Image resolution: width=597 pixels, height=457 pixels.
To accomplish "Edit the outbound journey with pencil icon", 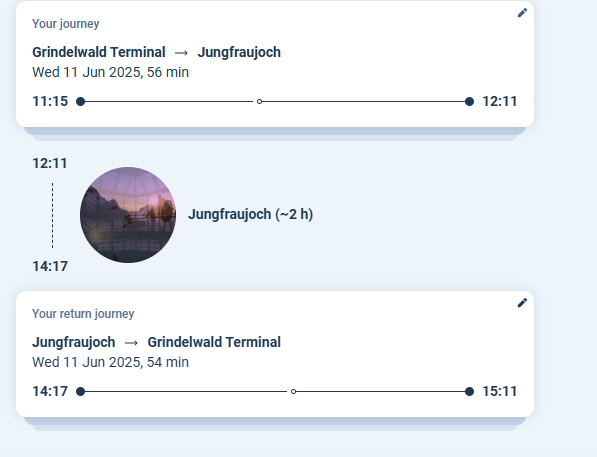I will (x=522, y=13).
